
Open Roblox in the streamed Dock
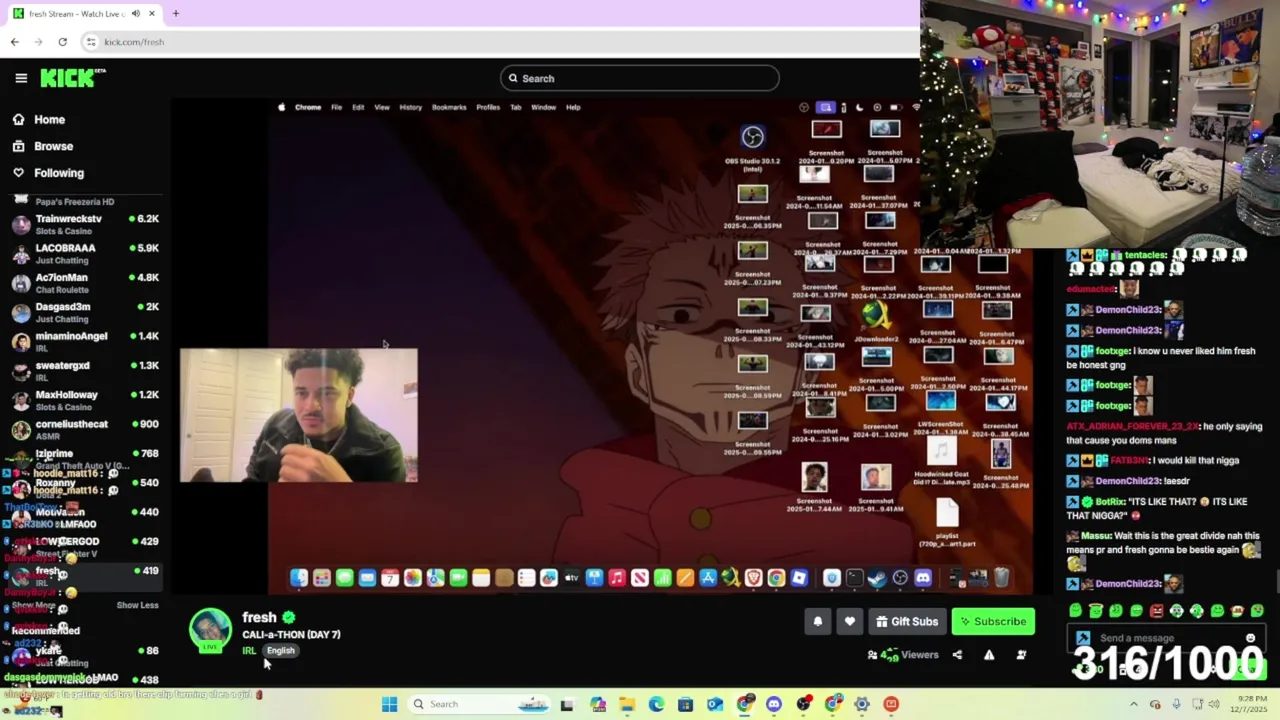click(x=800, y=578)
